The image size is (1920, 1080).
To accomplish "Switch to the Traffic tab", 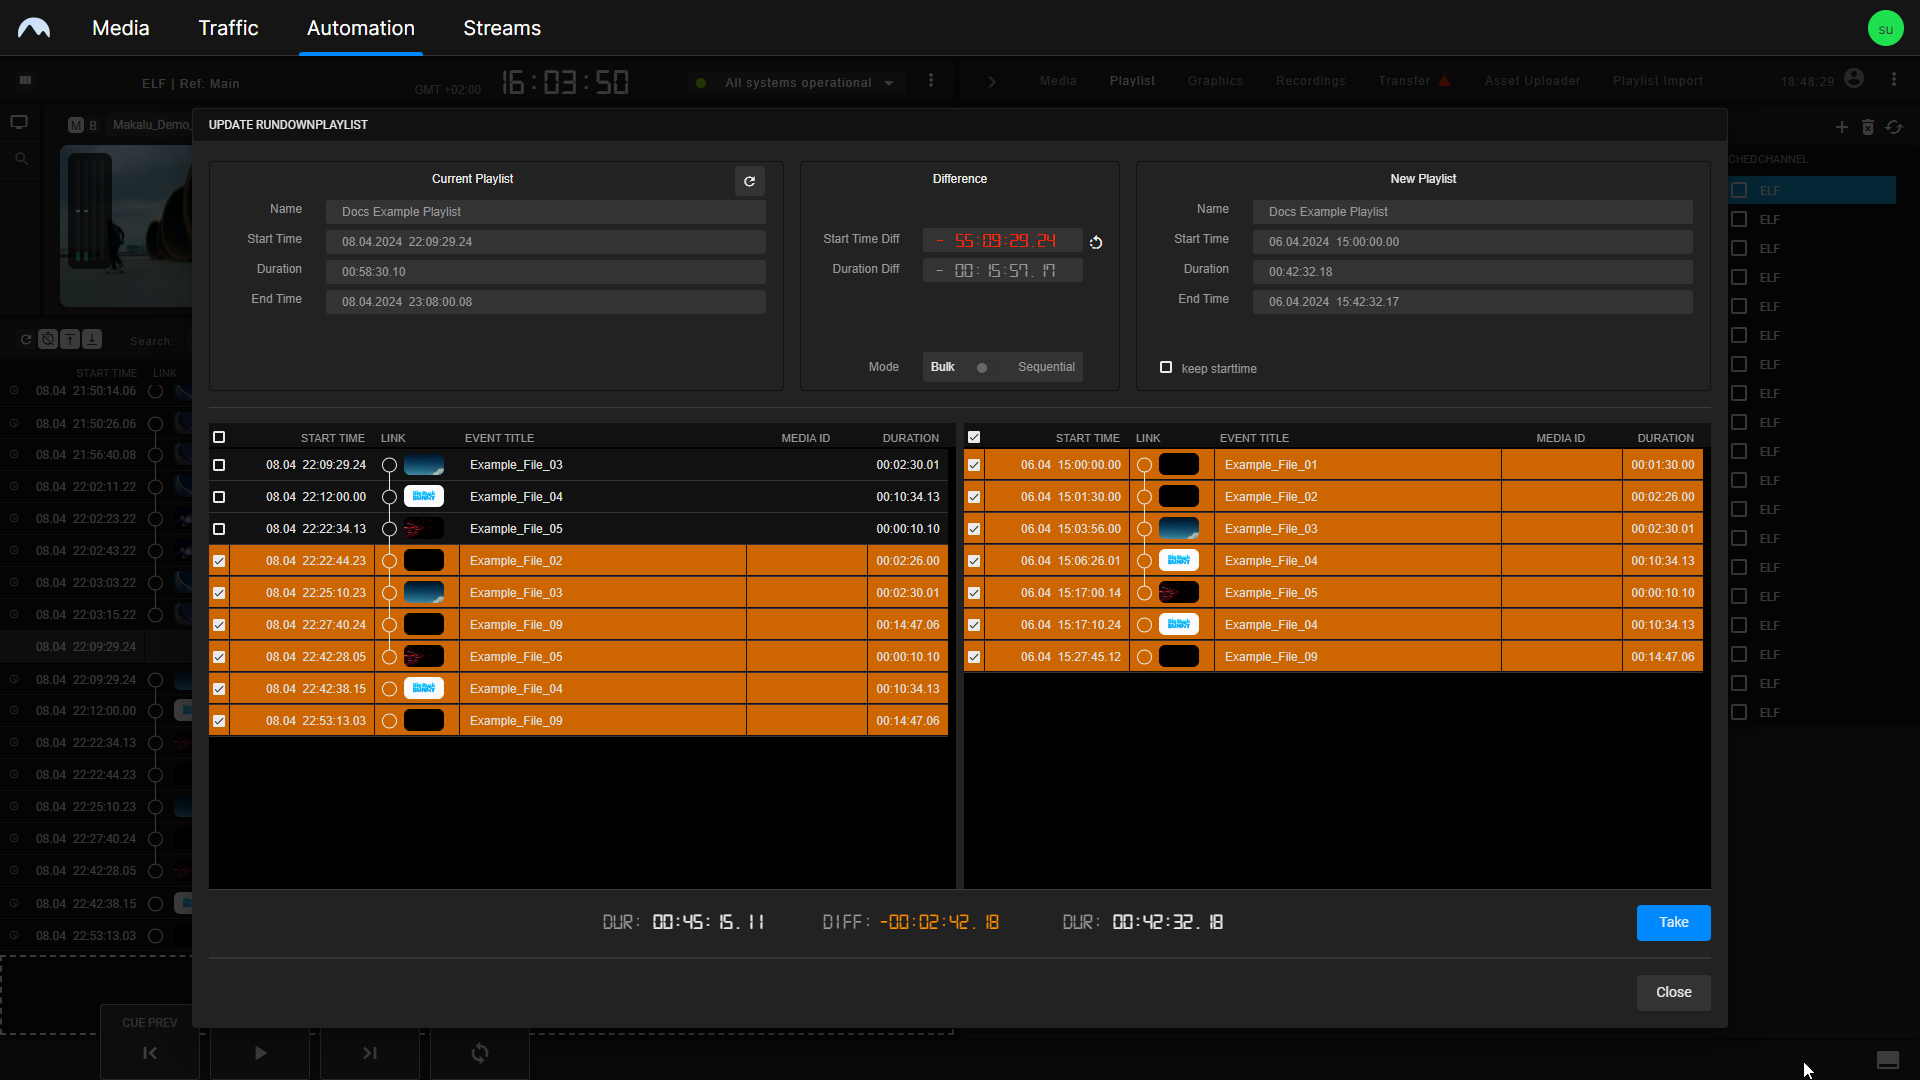I will 228,28.
